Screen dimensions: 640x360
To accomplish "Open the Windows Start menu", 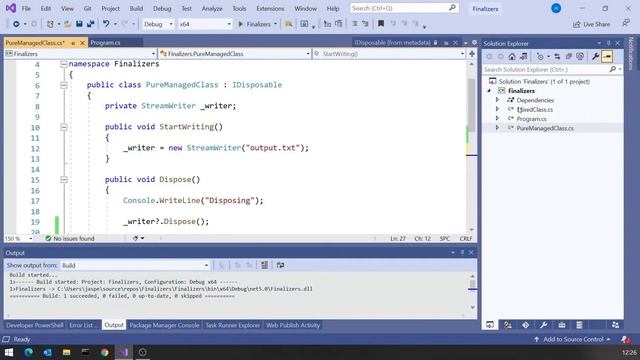I will tap(9, 352).
